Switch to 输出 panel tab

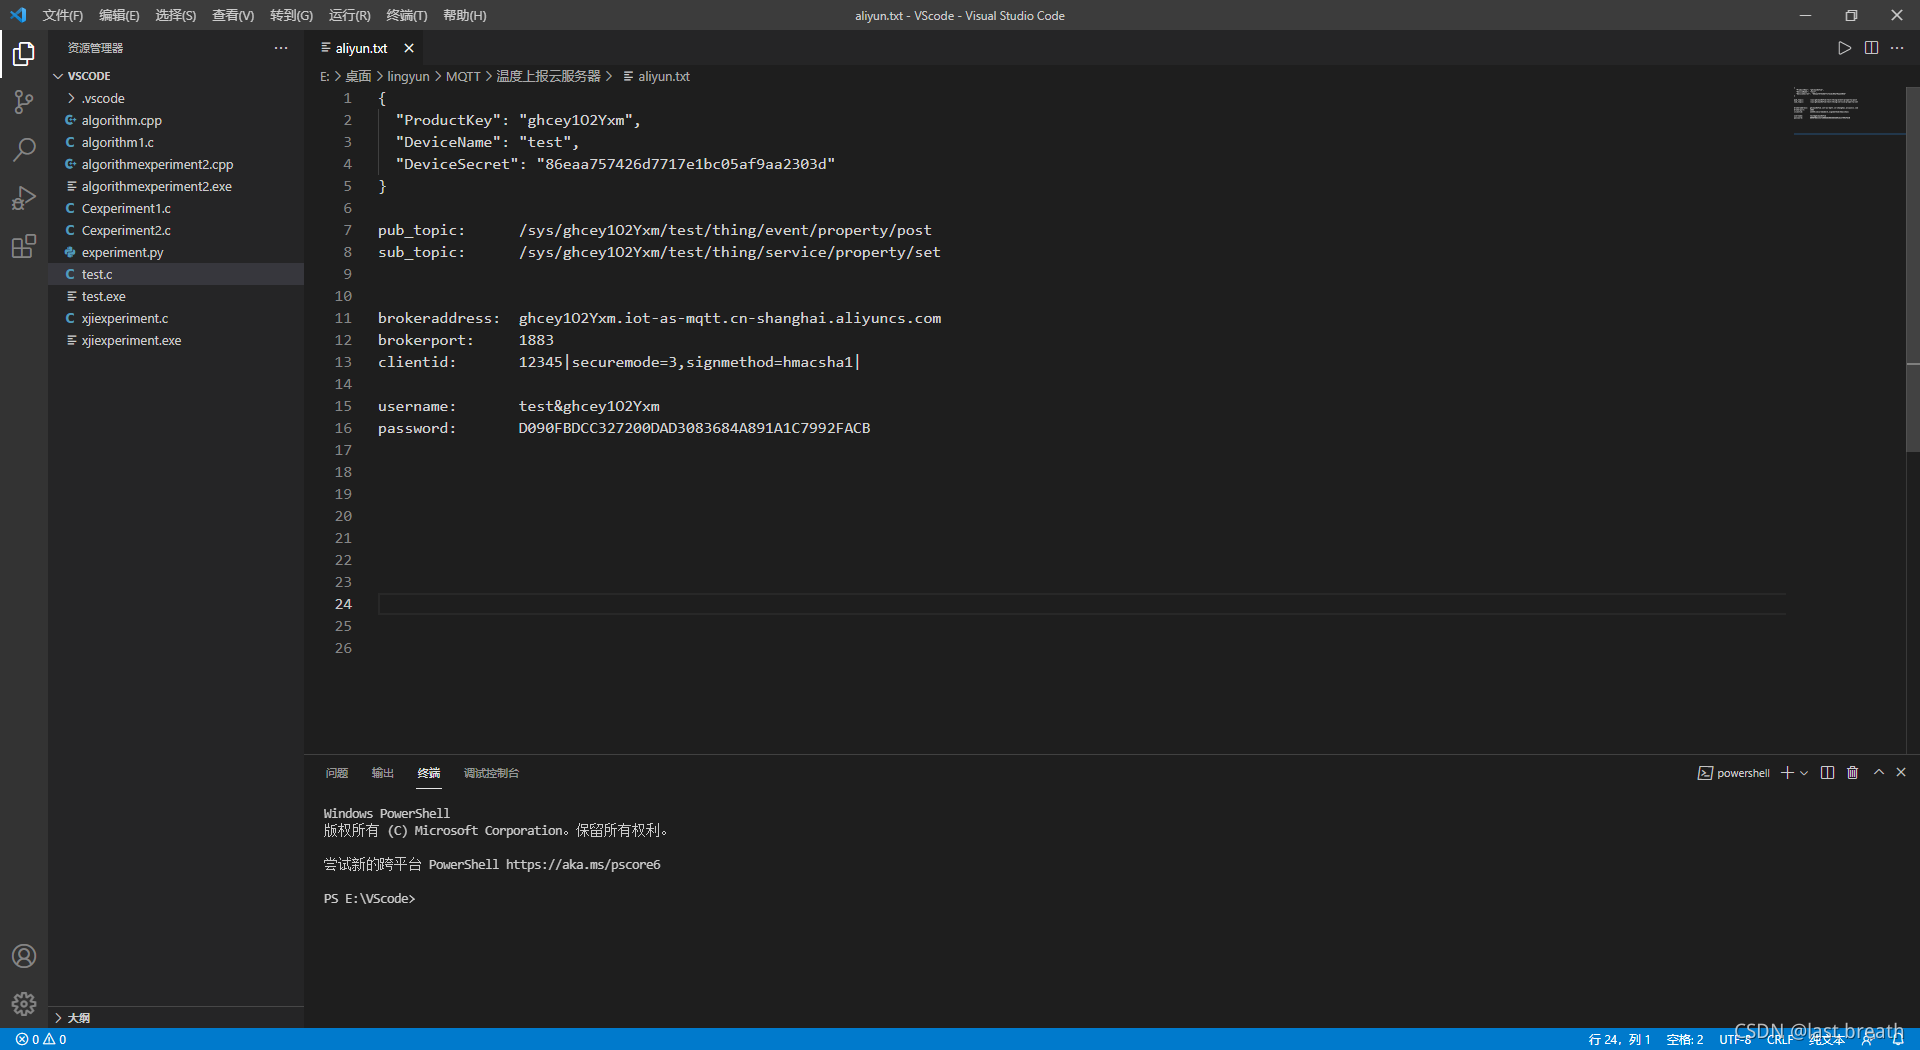tap(383, 773)
